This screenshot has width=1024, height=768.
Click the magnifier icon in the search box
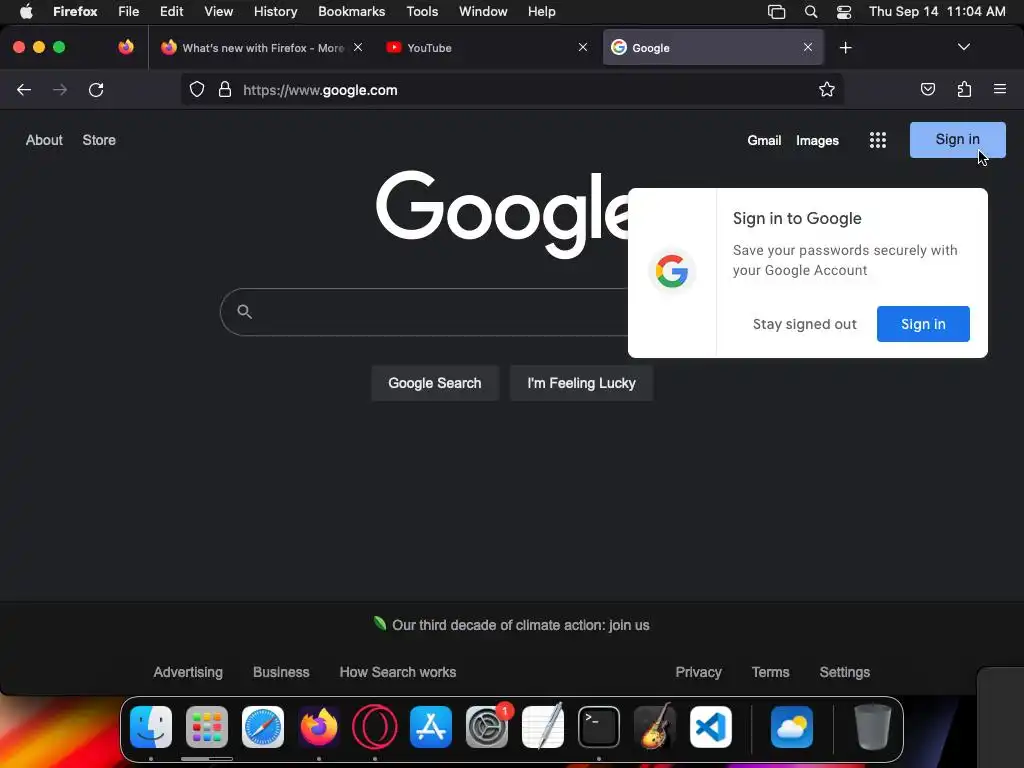(244, 312)
